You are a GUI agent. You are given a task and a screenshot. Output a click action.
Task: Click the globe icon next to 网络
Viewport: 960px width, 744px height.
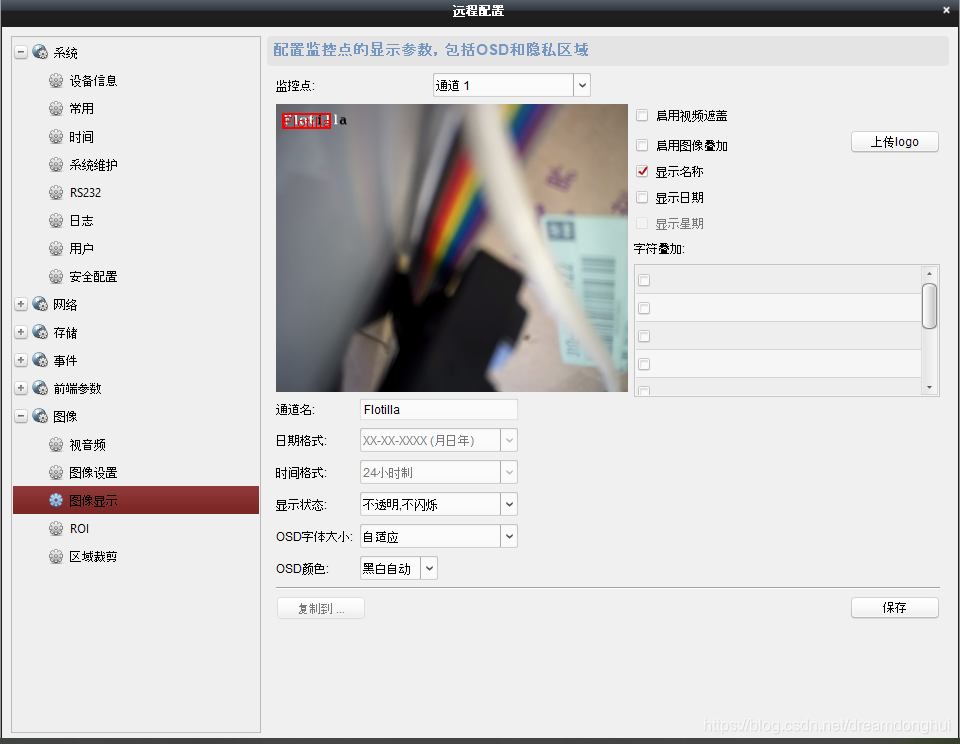pyautogui.click(x=40, y=304)
